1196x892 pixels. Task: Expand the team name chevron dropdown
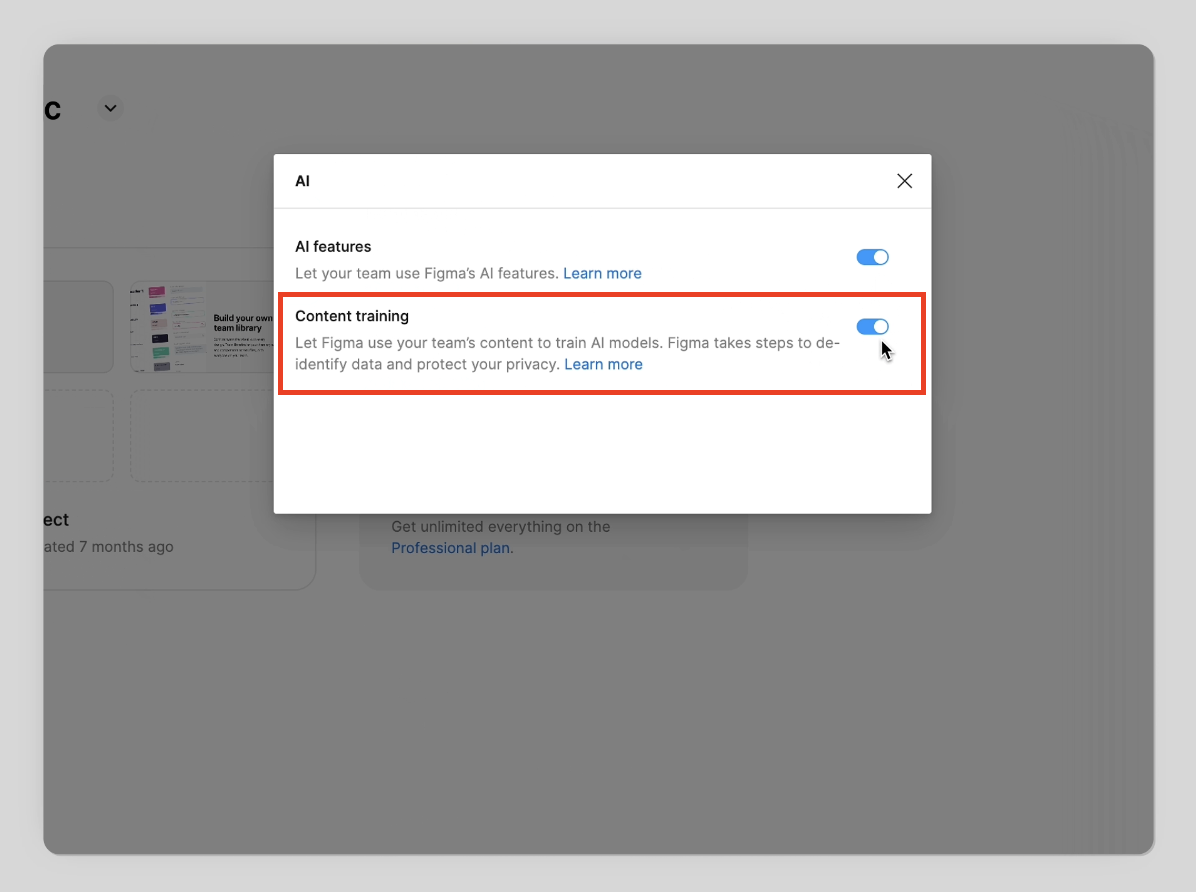click(110, 108)
